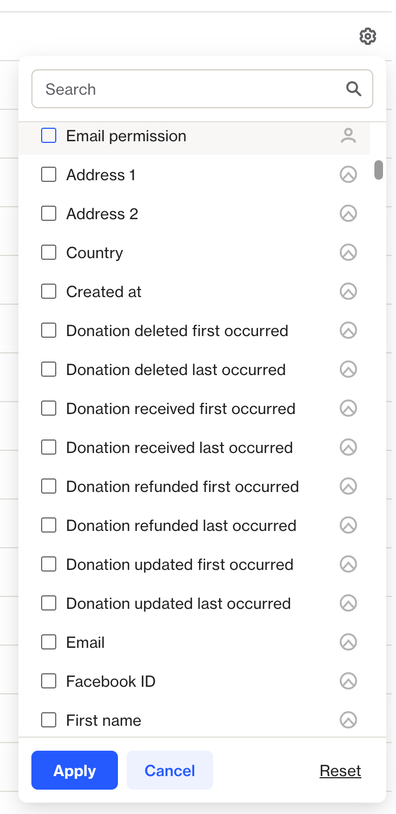Click the circled chevron icon beside First name
The image size is (396, 814).
tap(348, 720)
